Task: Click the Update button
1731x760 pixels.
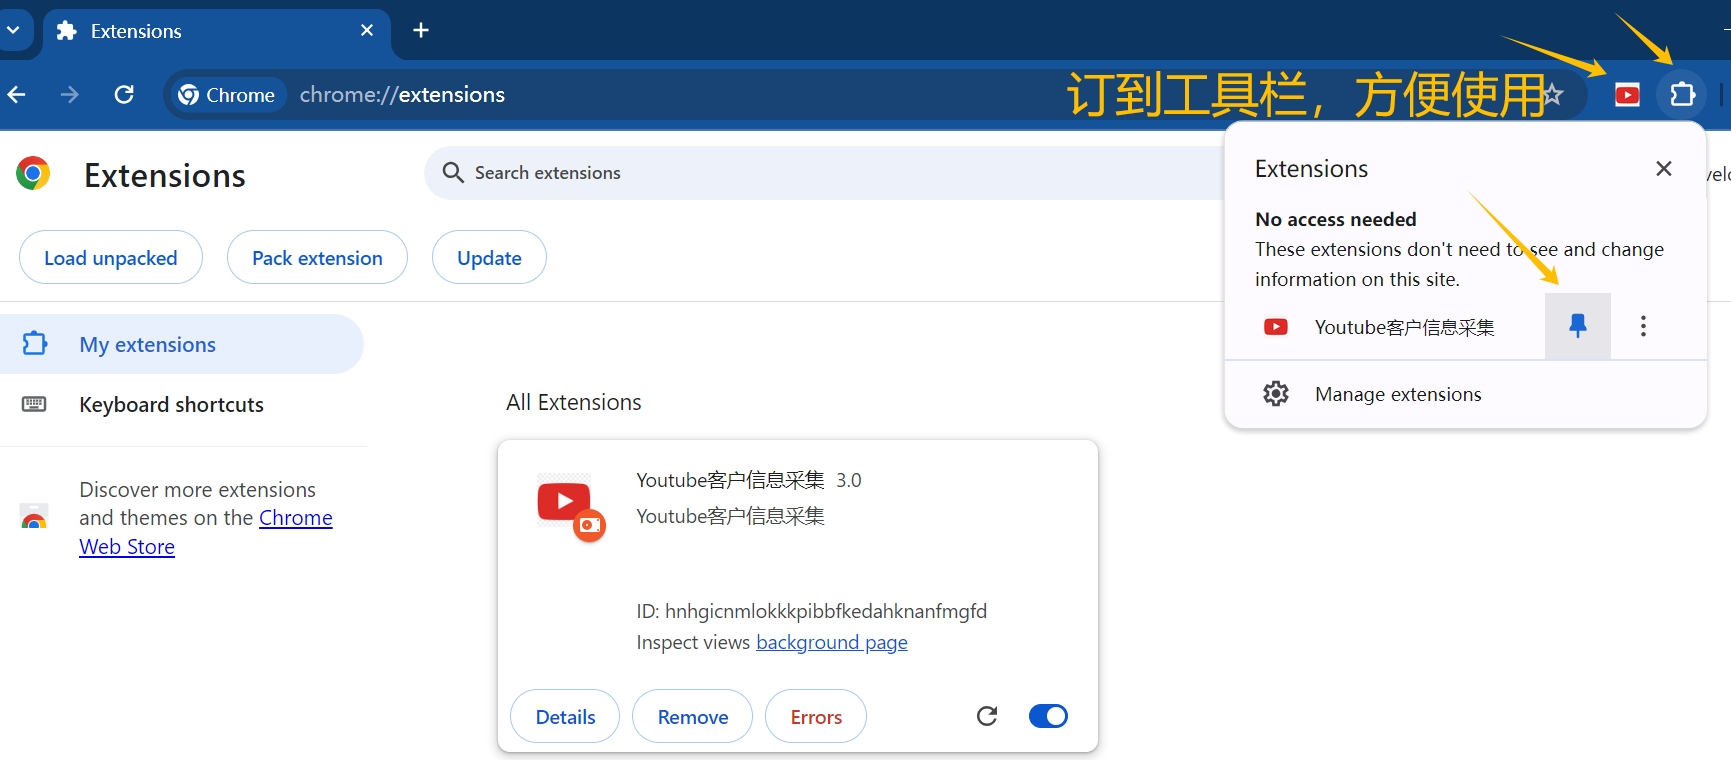Action: [489, 258]
